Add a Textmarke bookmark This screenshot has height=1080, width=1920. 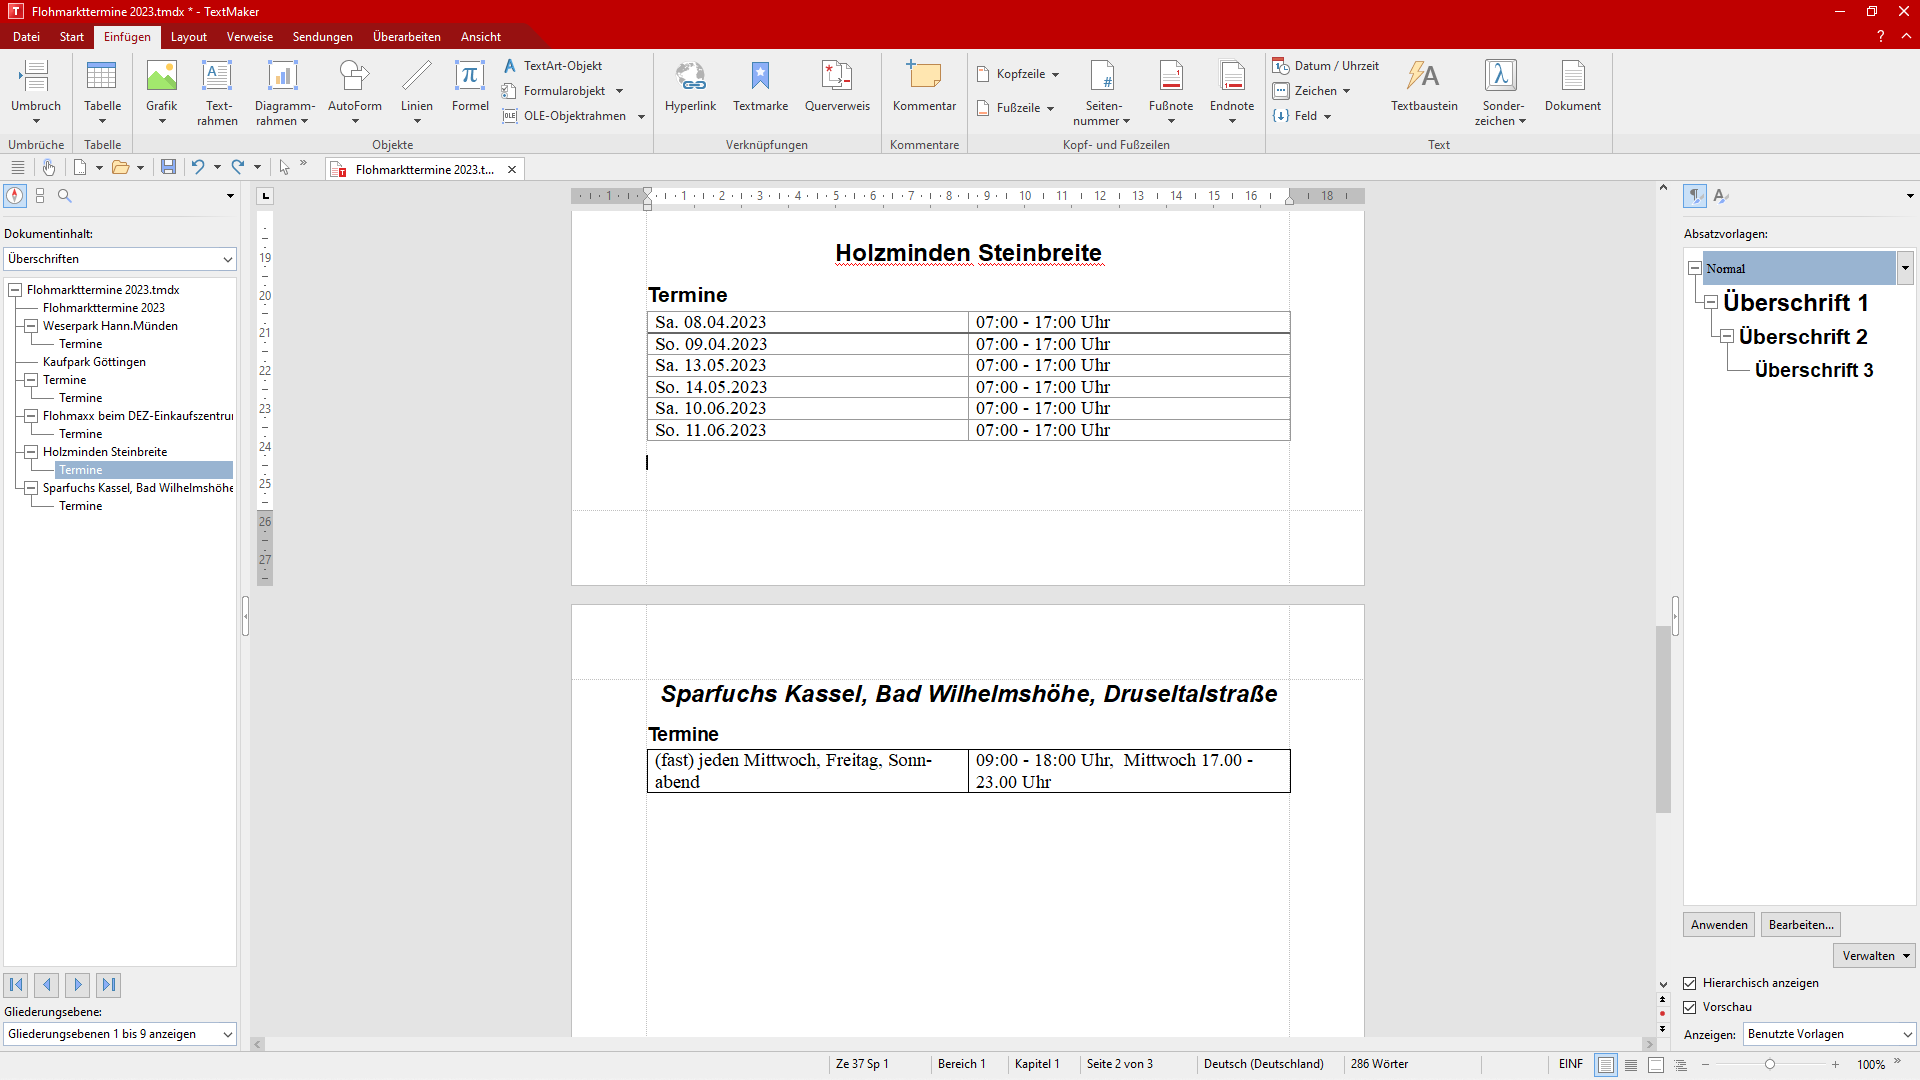click(x=760, y=86)
